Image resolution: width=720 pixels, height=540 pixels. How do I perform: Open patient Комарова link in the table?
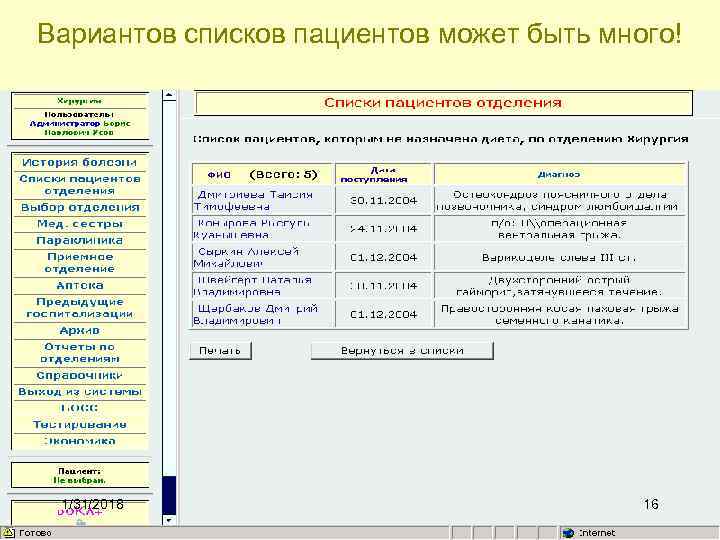point(252,229)
